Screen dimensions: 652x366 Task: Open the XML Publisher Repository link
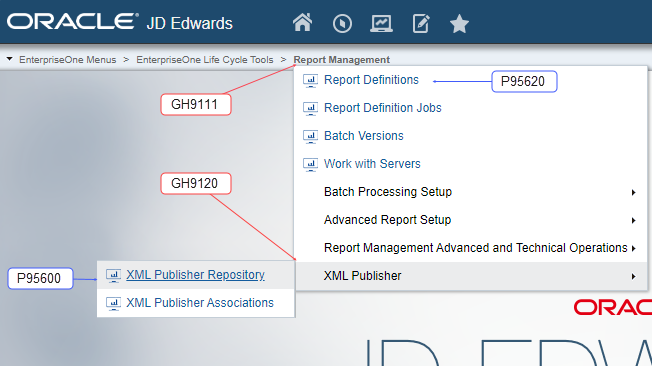point(195,274)
